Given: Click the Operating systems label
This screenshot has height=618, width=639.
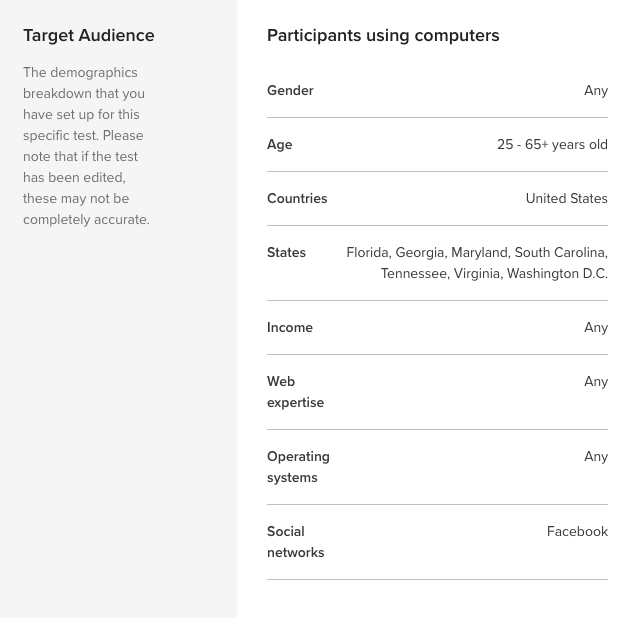Looking at the screenshot, I should click(298, 467).
